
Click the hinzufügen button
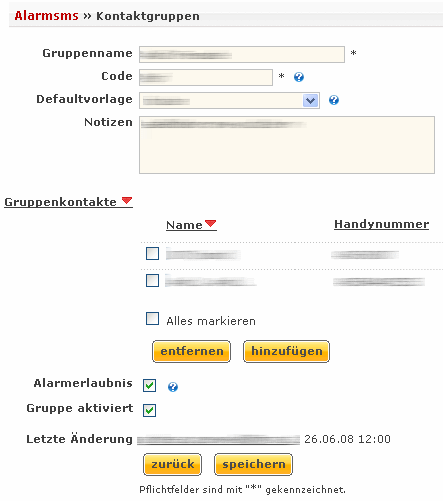click(x=287, y=351)
